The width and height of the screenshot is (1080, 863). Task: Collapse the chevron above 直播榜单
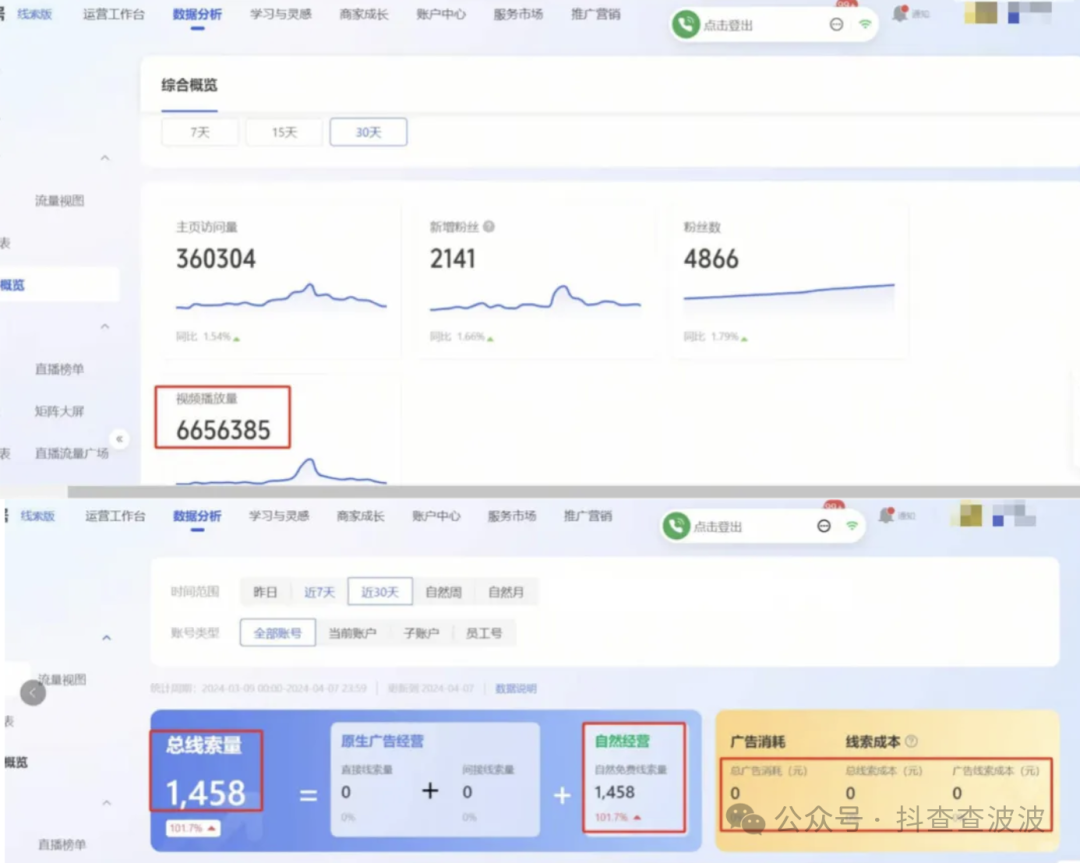(x=104, y=325)
